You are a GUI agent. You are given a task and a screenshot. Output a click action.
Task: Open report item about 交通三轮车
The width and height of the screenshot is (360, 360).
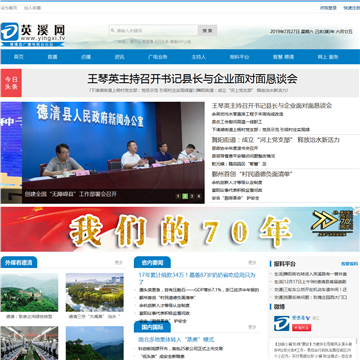[x=310, y=289]
